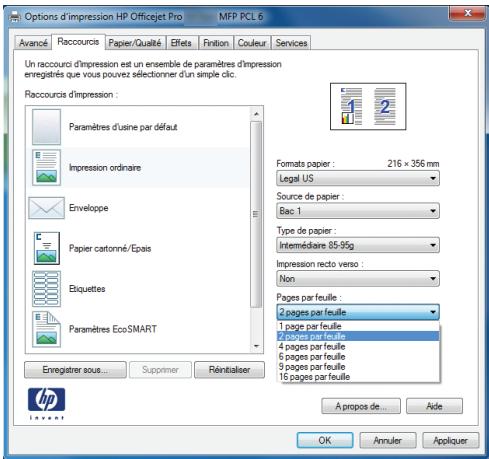Viewport: 489px width, 459px height.
Task: Click the shortcuts list scroll down arrow
Action: tap(256, 346)
